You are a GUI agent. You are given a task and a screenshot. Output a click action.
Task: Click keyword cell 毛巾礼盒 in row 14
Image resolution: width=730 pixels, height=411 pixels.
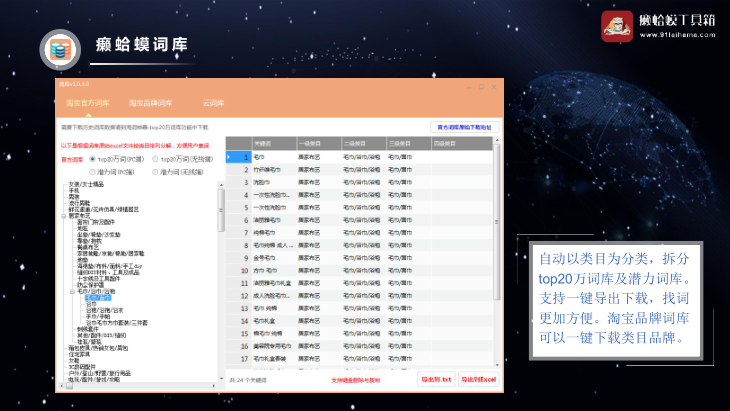[x=274, y=321]
